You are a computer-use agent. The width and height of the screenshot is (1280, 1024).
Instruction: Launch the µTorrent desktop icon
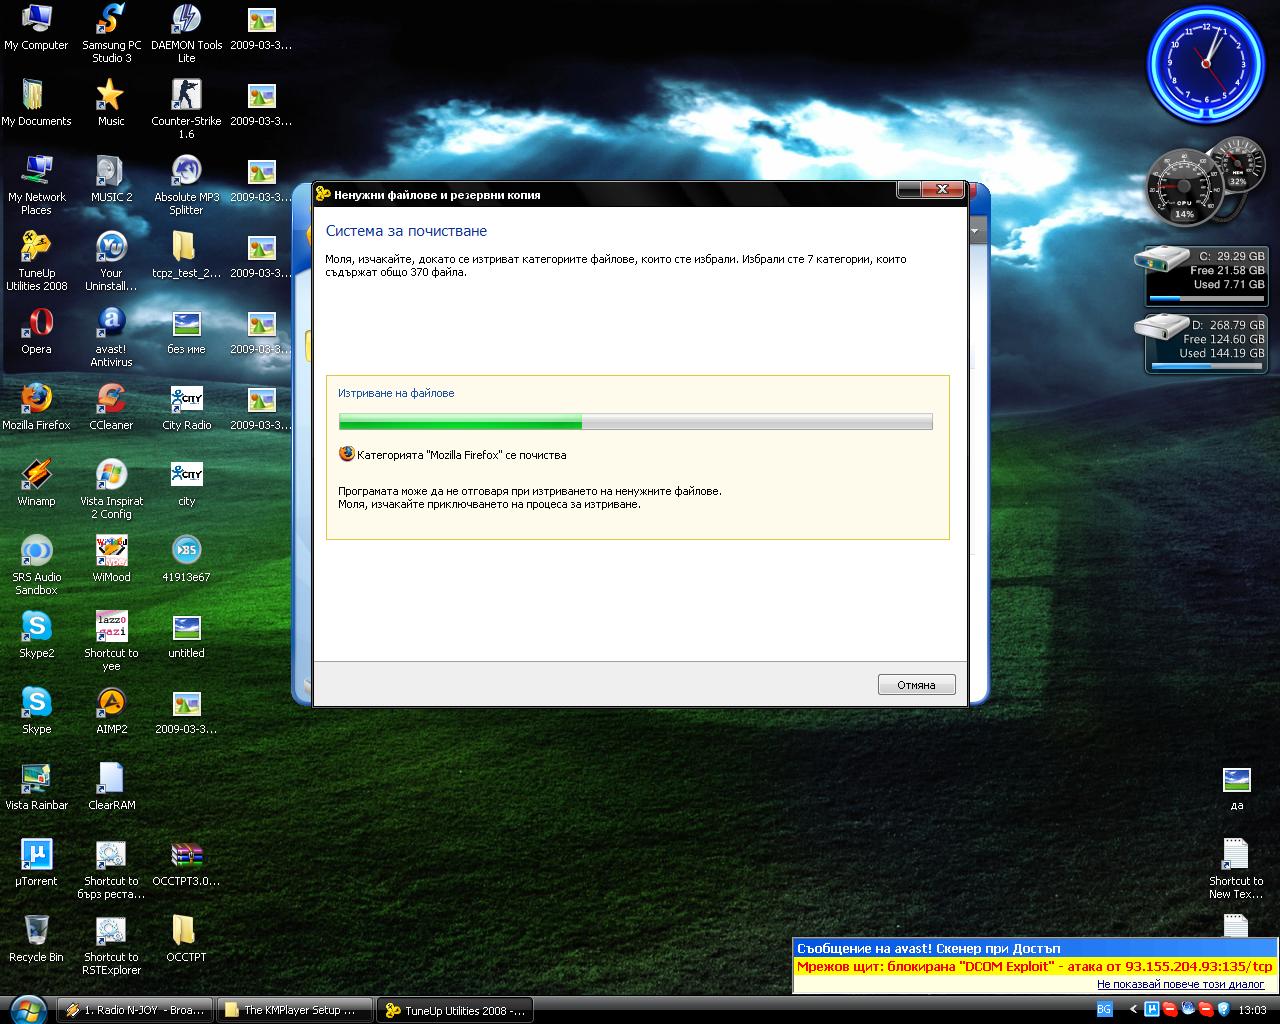click(x=36, y=864)
